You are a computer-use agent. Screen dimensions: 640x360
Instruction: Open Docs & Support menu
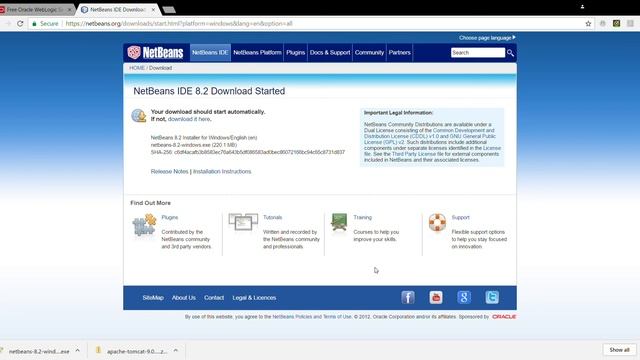(330, 53)
